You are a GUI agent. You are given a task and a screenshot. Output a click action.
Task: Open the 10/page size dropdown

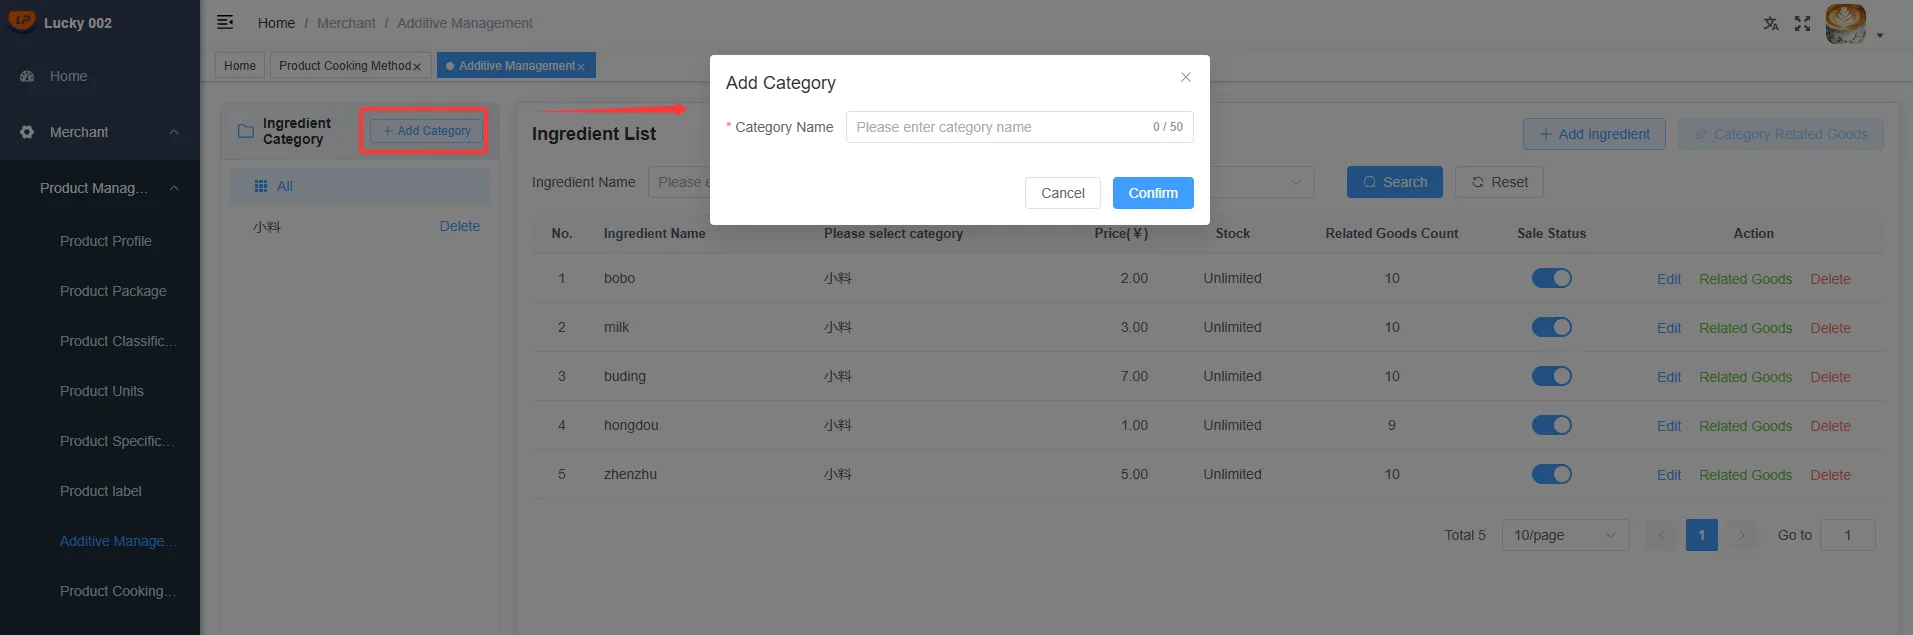[1565, 535]
